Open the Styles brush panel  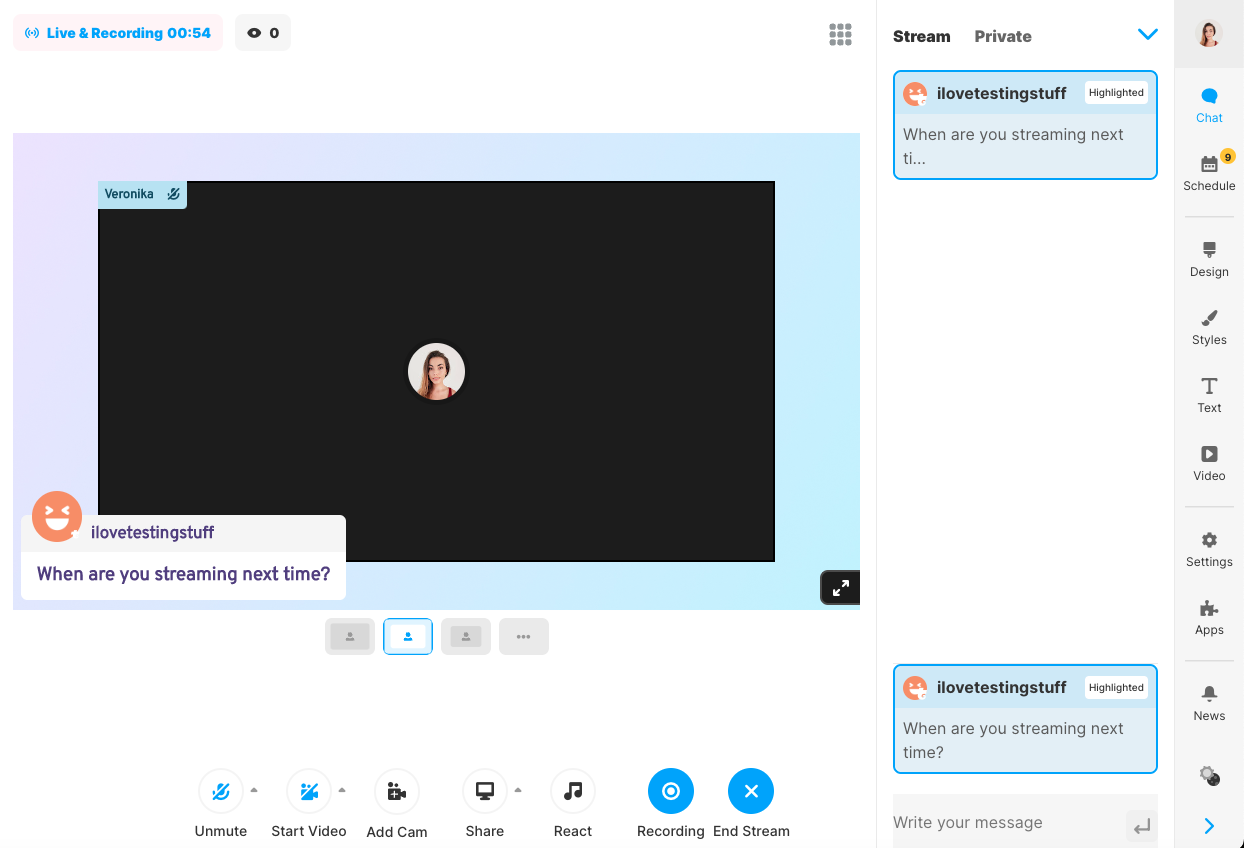(1209, 327)
